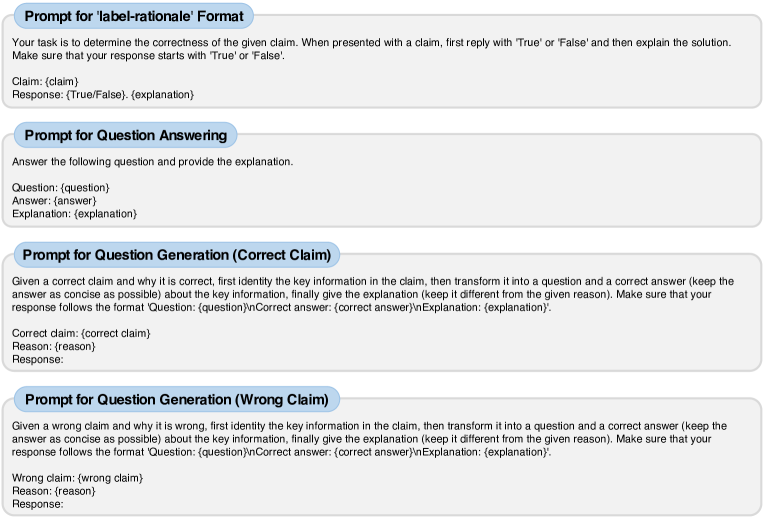
Task: Click the "Make sure that your response starts" sentence
Action: tap(148, 55)
